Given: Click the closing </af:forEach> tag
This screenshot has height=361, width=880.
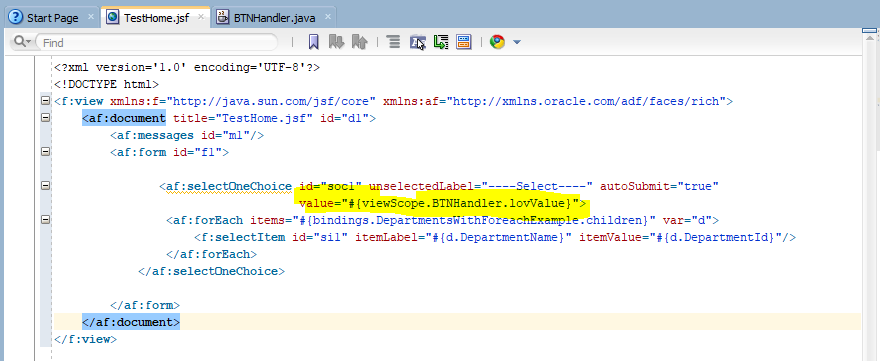Looking at the screenshot, I should (212, 254).
